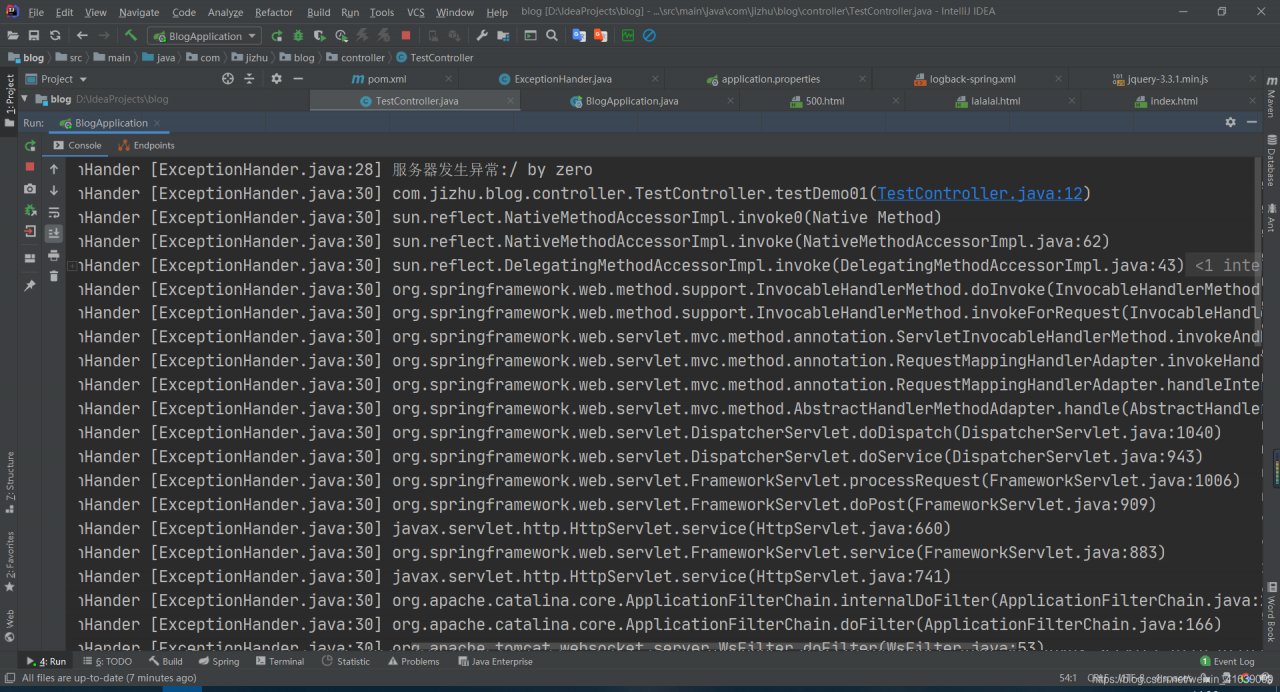Close the BlogApplication run tab
The image size is (1280, 692).
(x=158, y=123)
